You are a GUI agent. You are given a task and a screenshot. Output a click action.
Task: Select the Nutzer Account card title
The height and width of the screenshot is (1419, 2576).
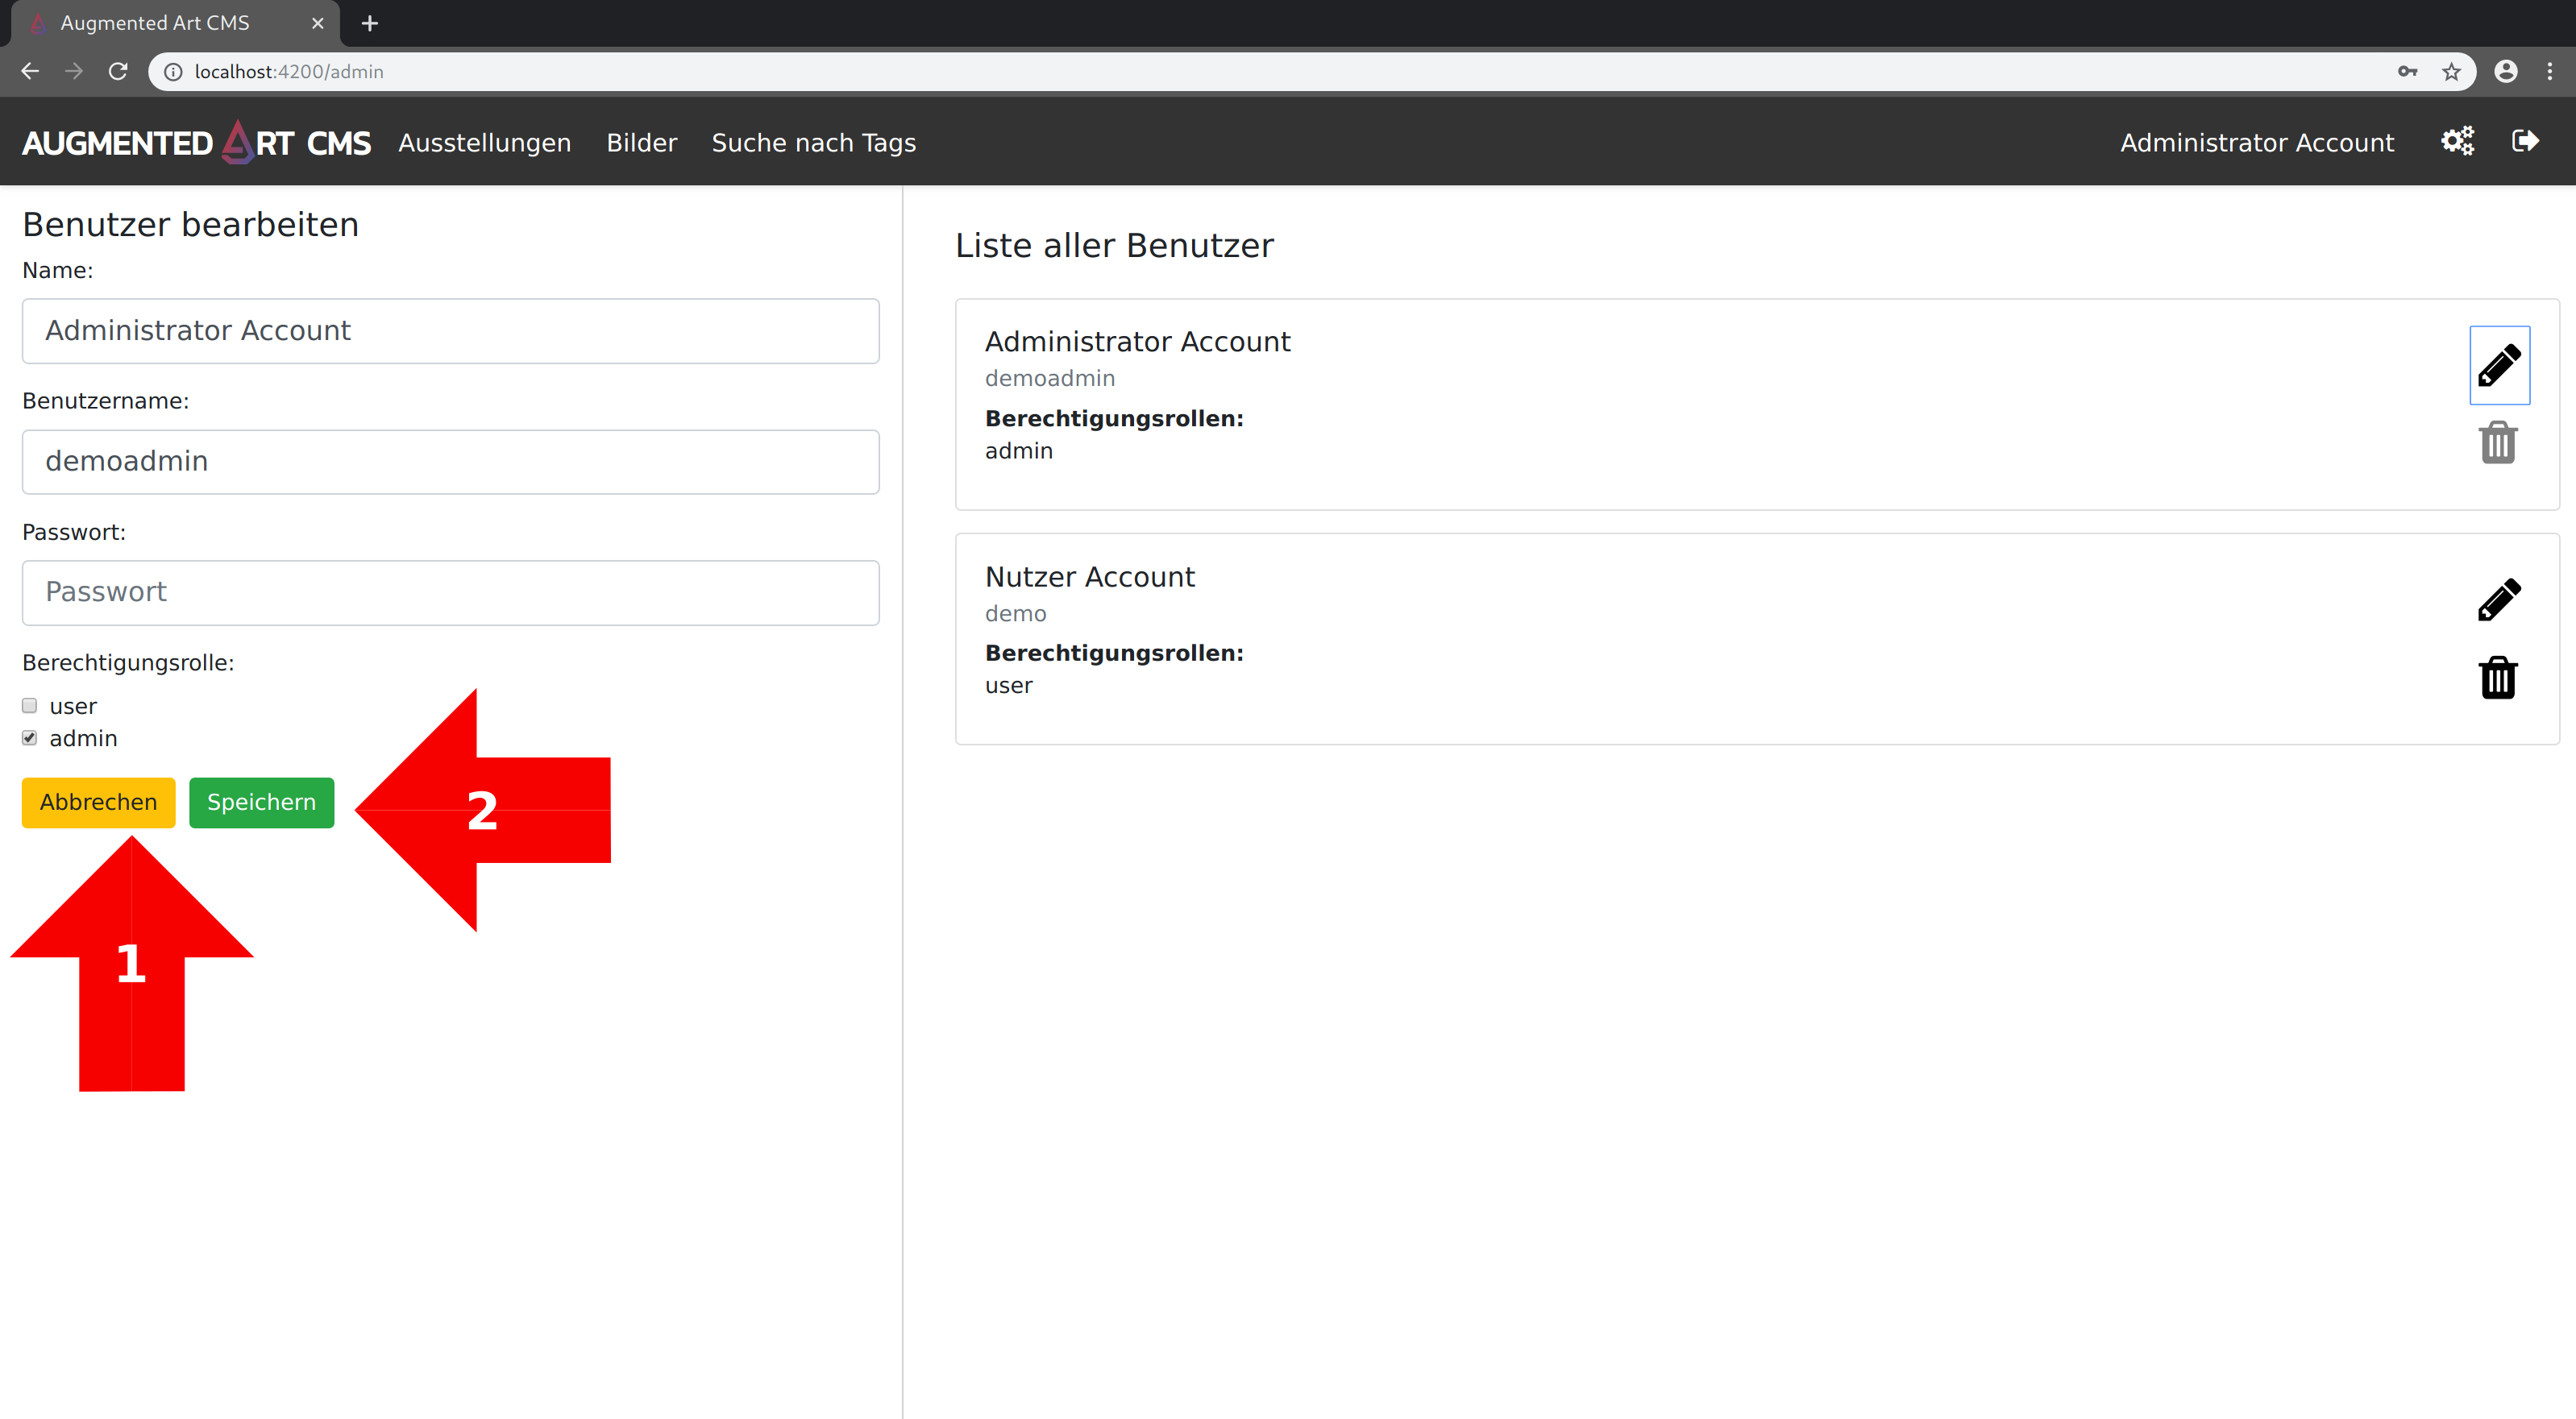1090,577
